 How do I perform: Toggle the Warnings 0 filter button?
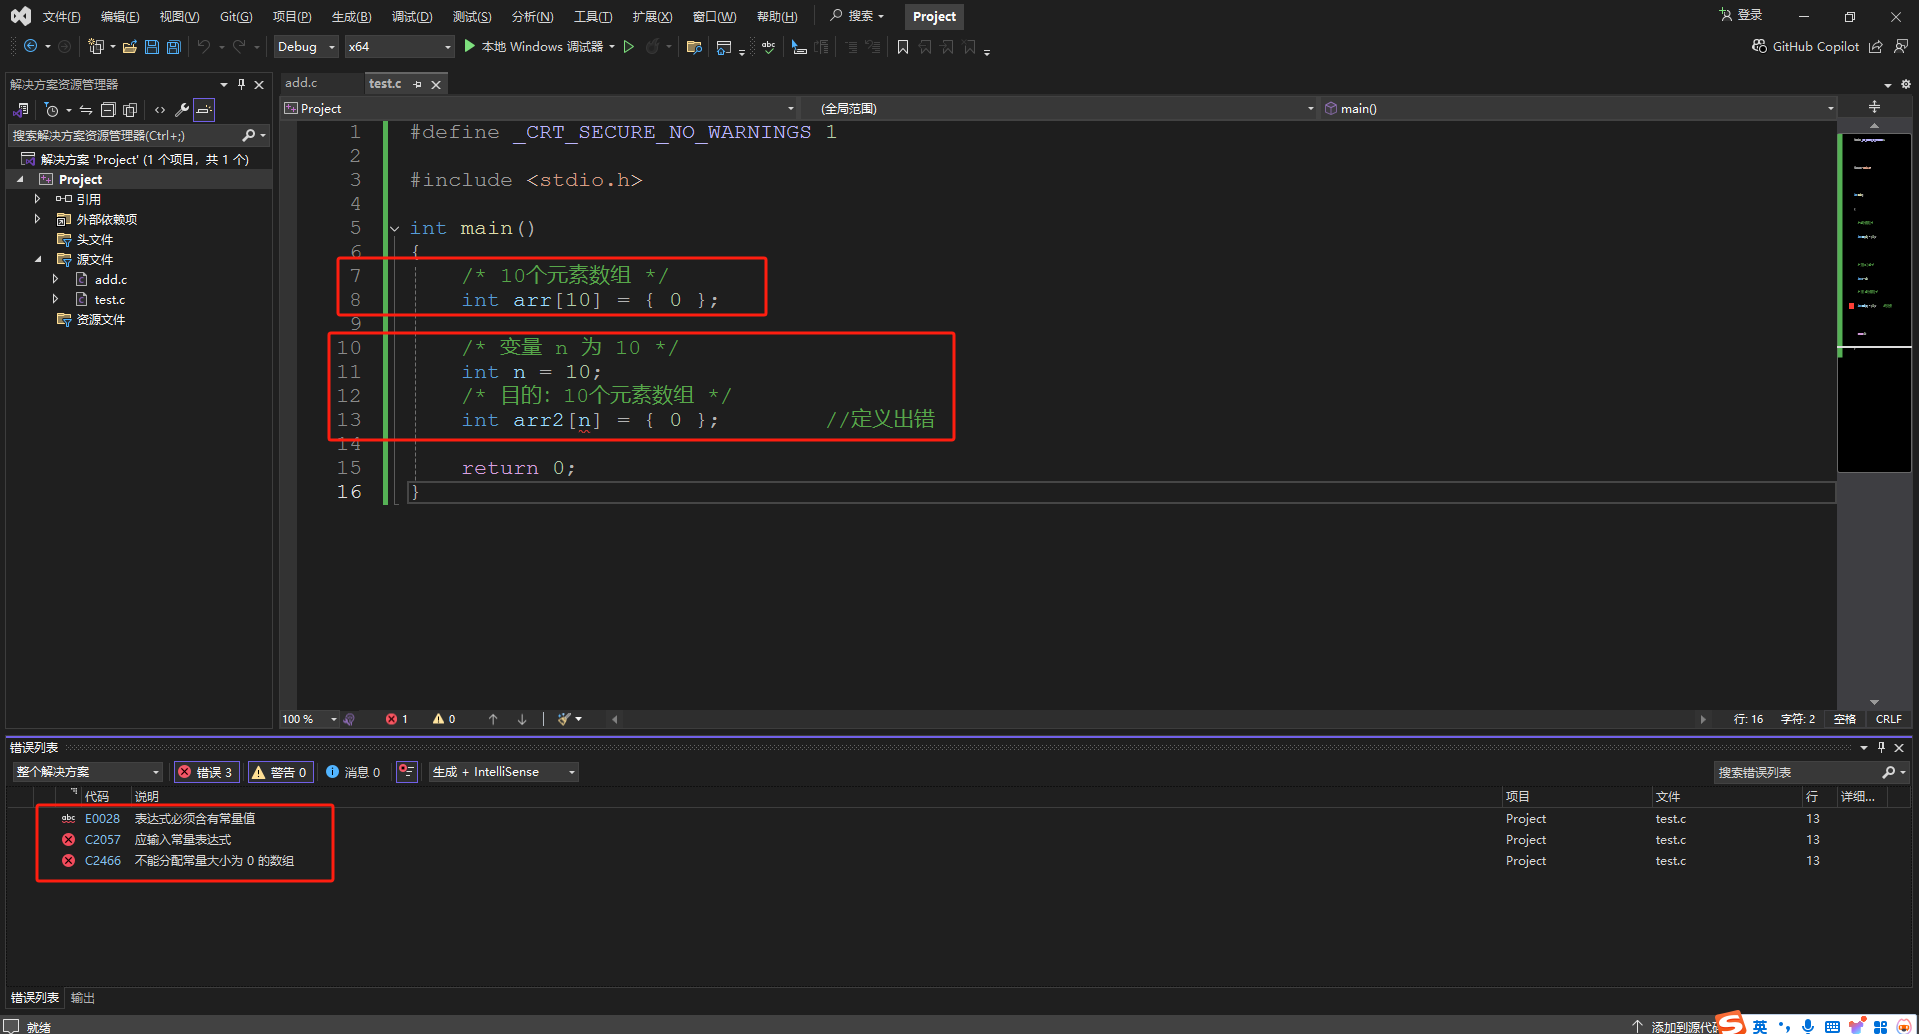coord(279,772)
